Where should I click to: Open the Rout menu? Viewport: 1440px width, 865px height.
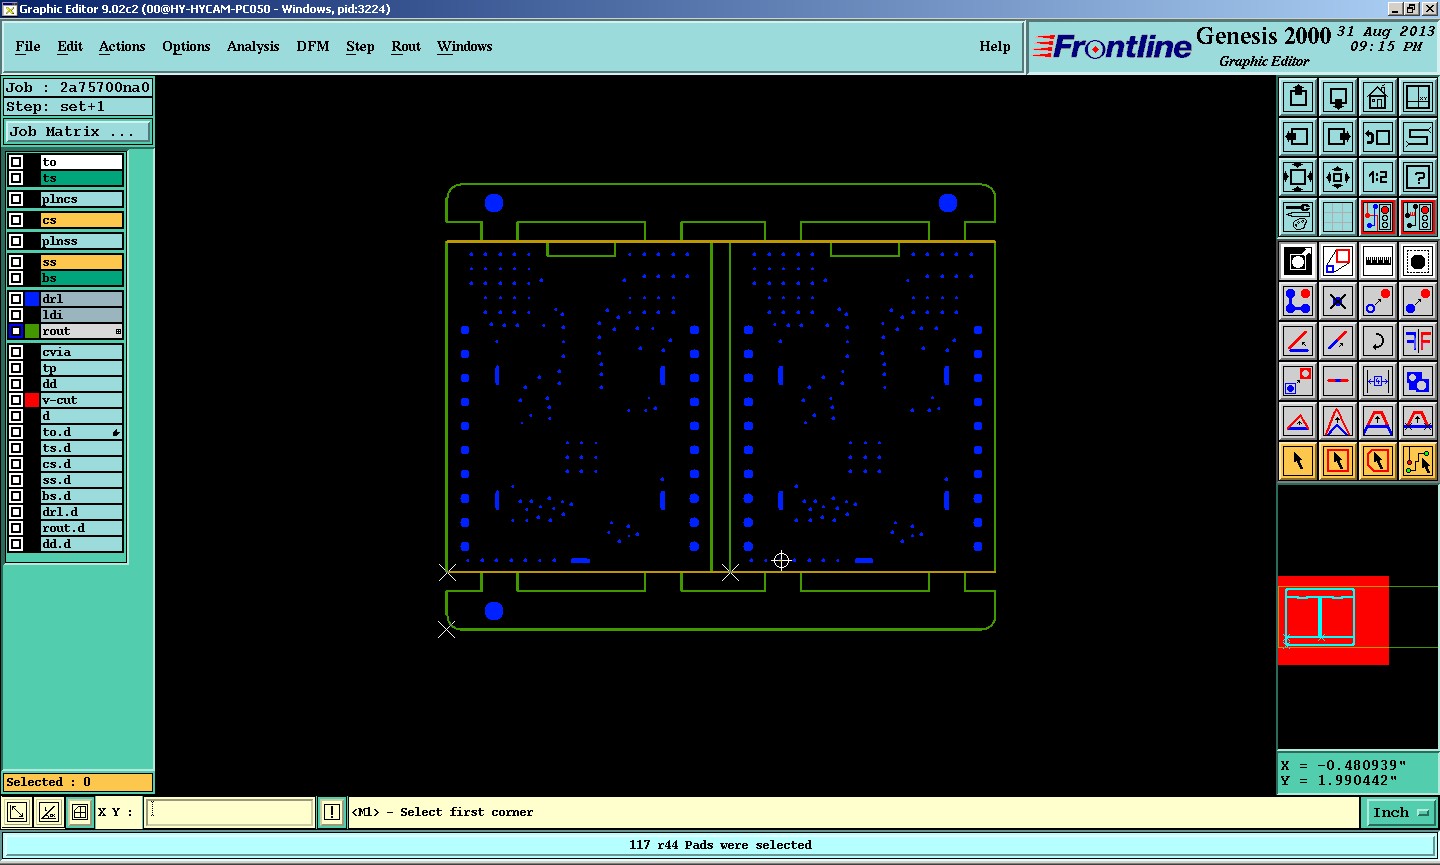(406, 46)
